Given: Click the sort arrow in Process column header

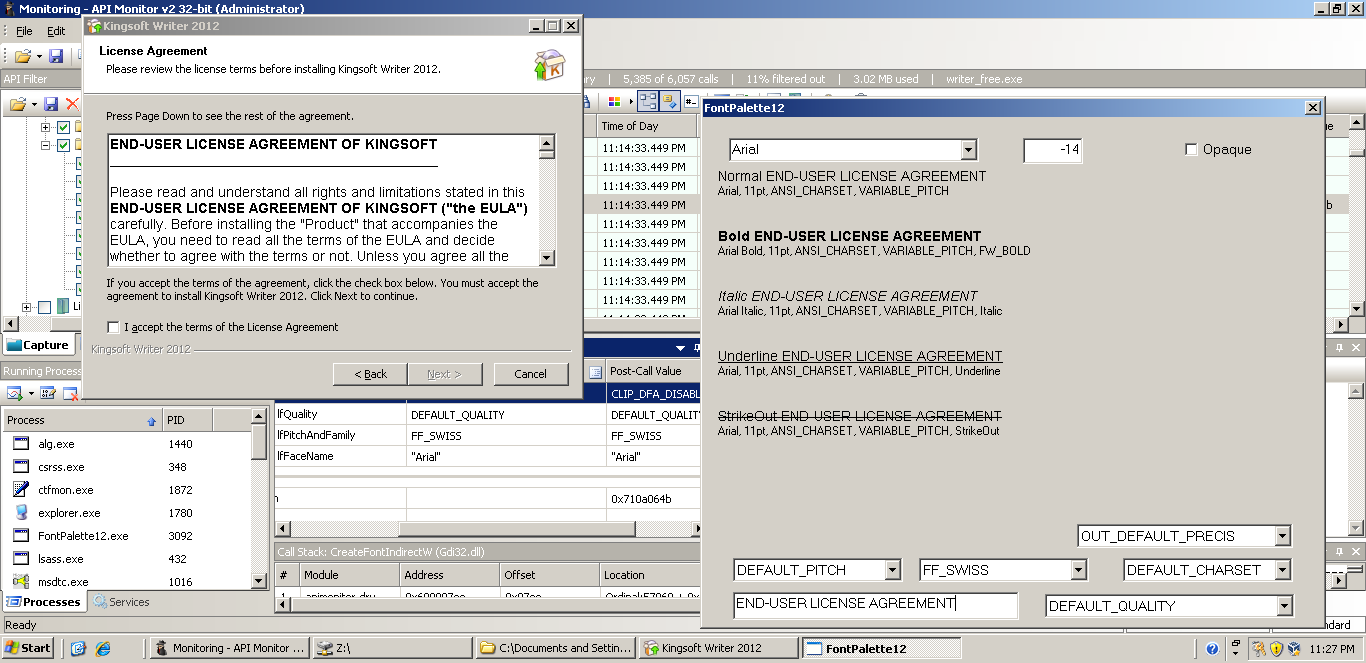Looking at the screenshot, I should tap(151, 421).
